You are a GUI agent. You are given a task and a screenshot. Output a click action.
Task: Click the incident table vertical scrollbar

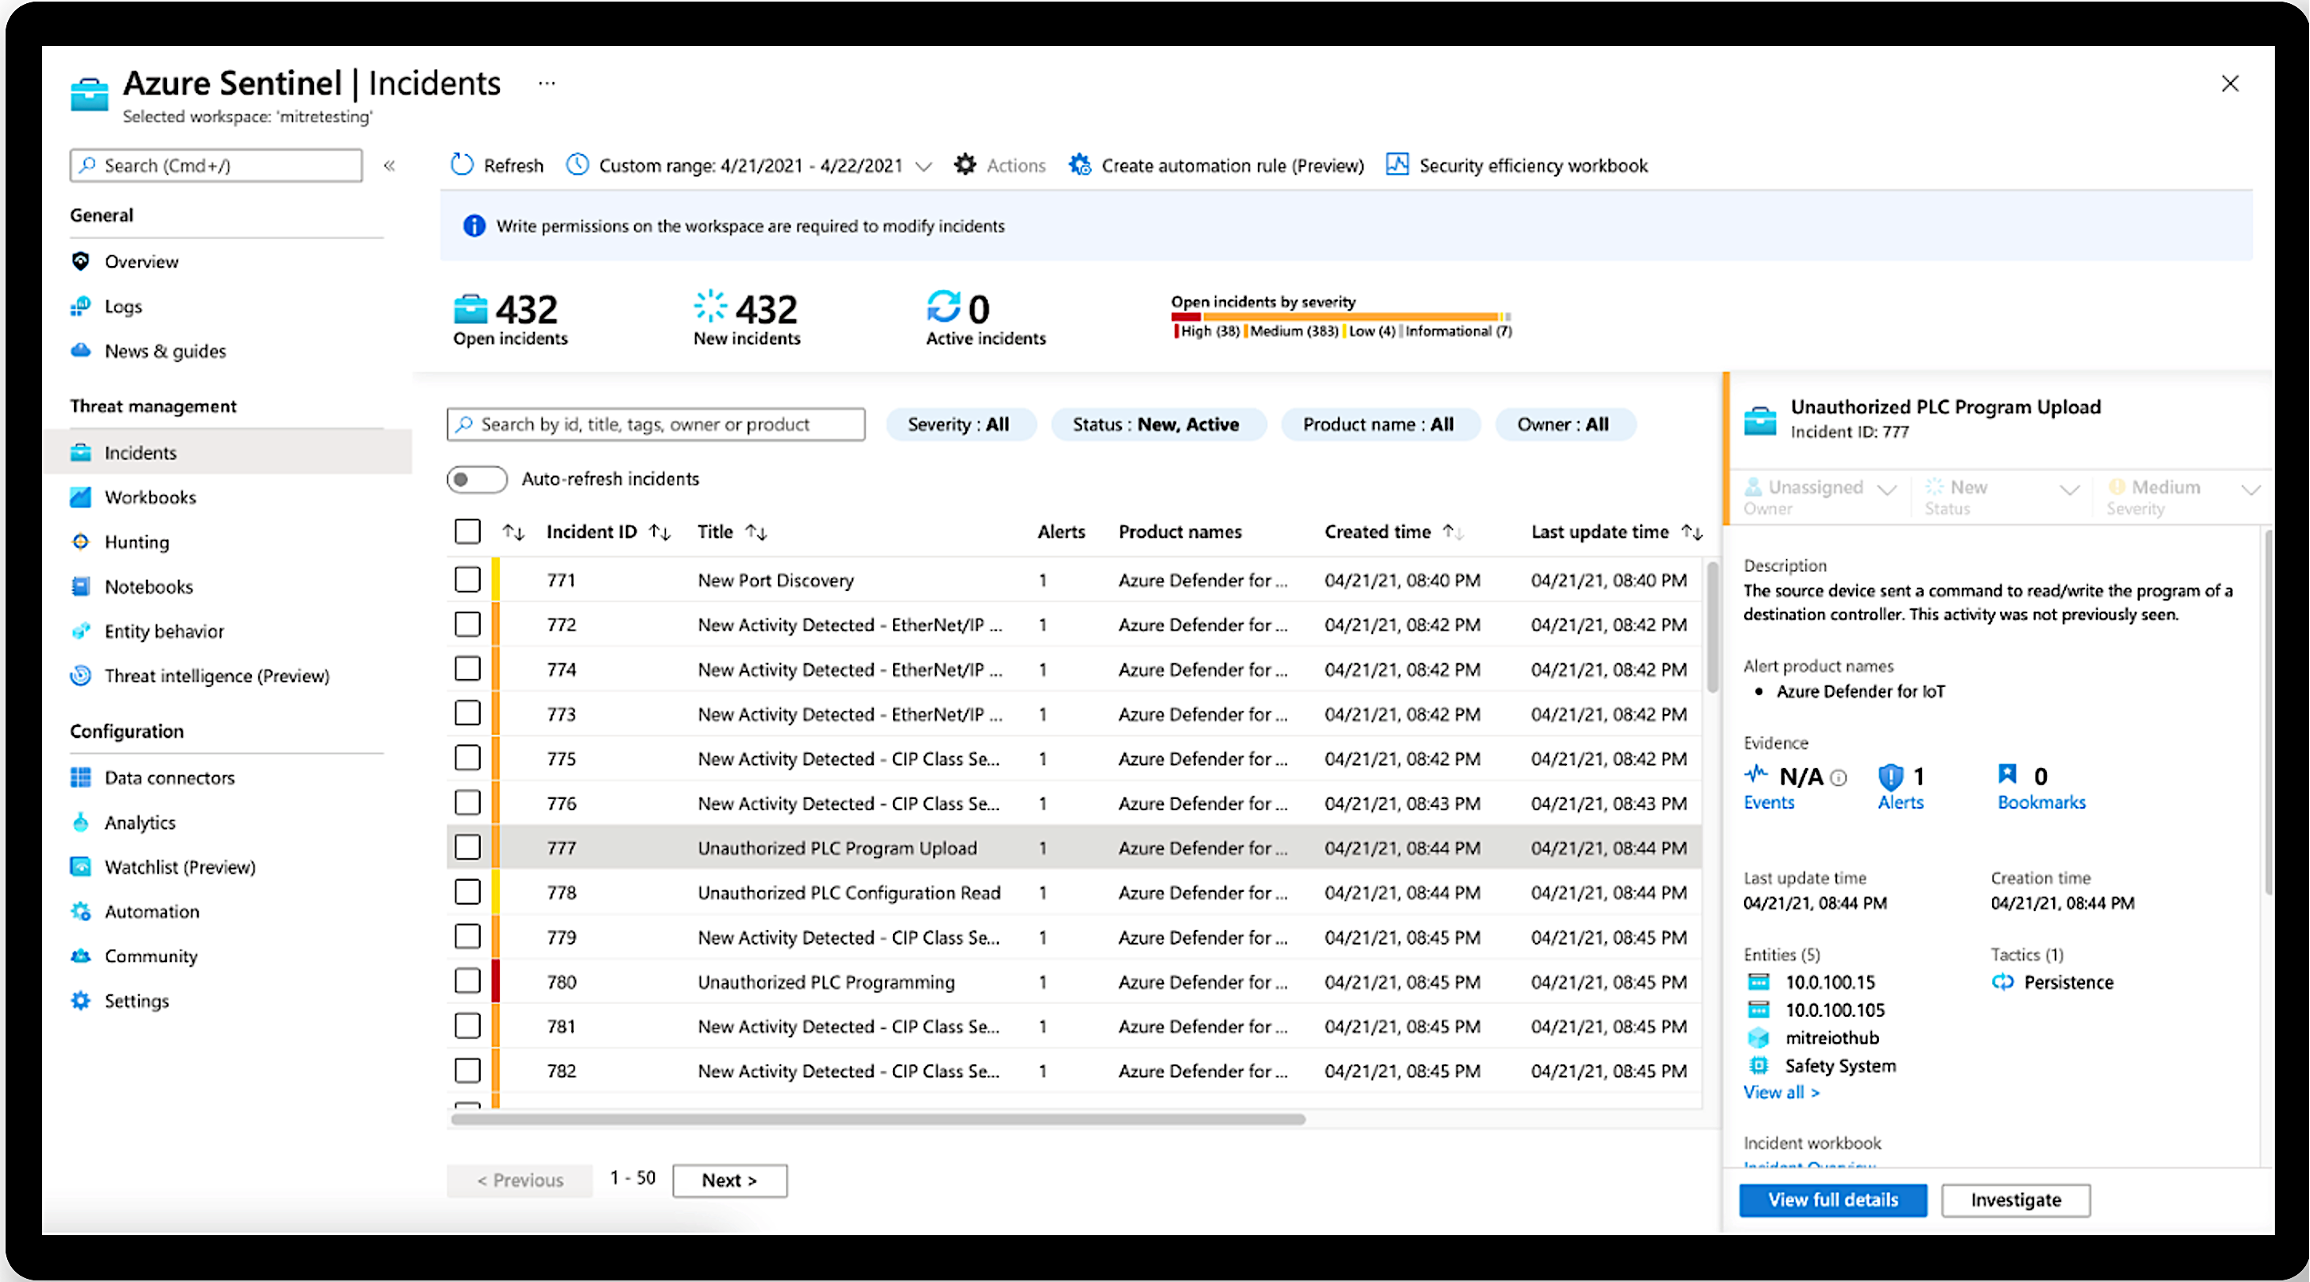click(1712, 627)
